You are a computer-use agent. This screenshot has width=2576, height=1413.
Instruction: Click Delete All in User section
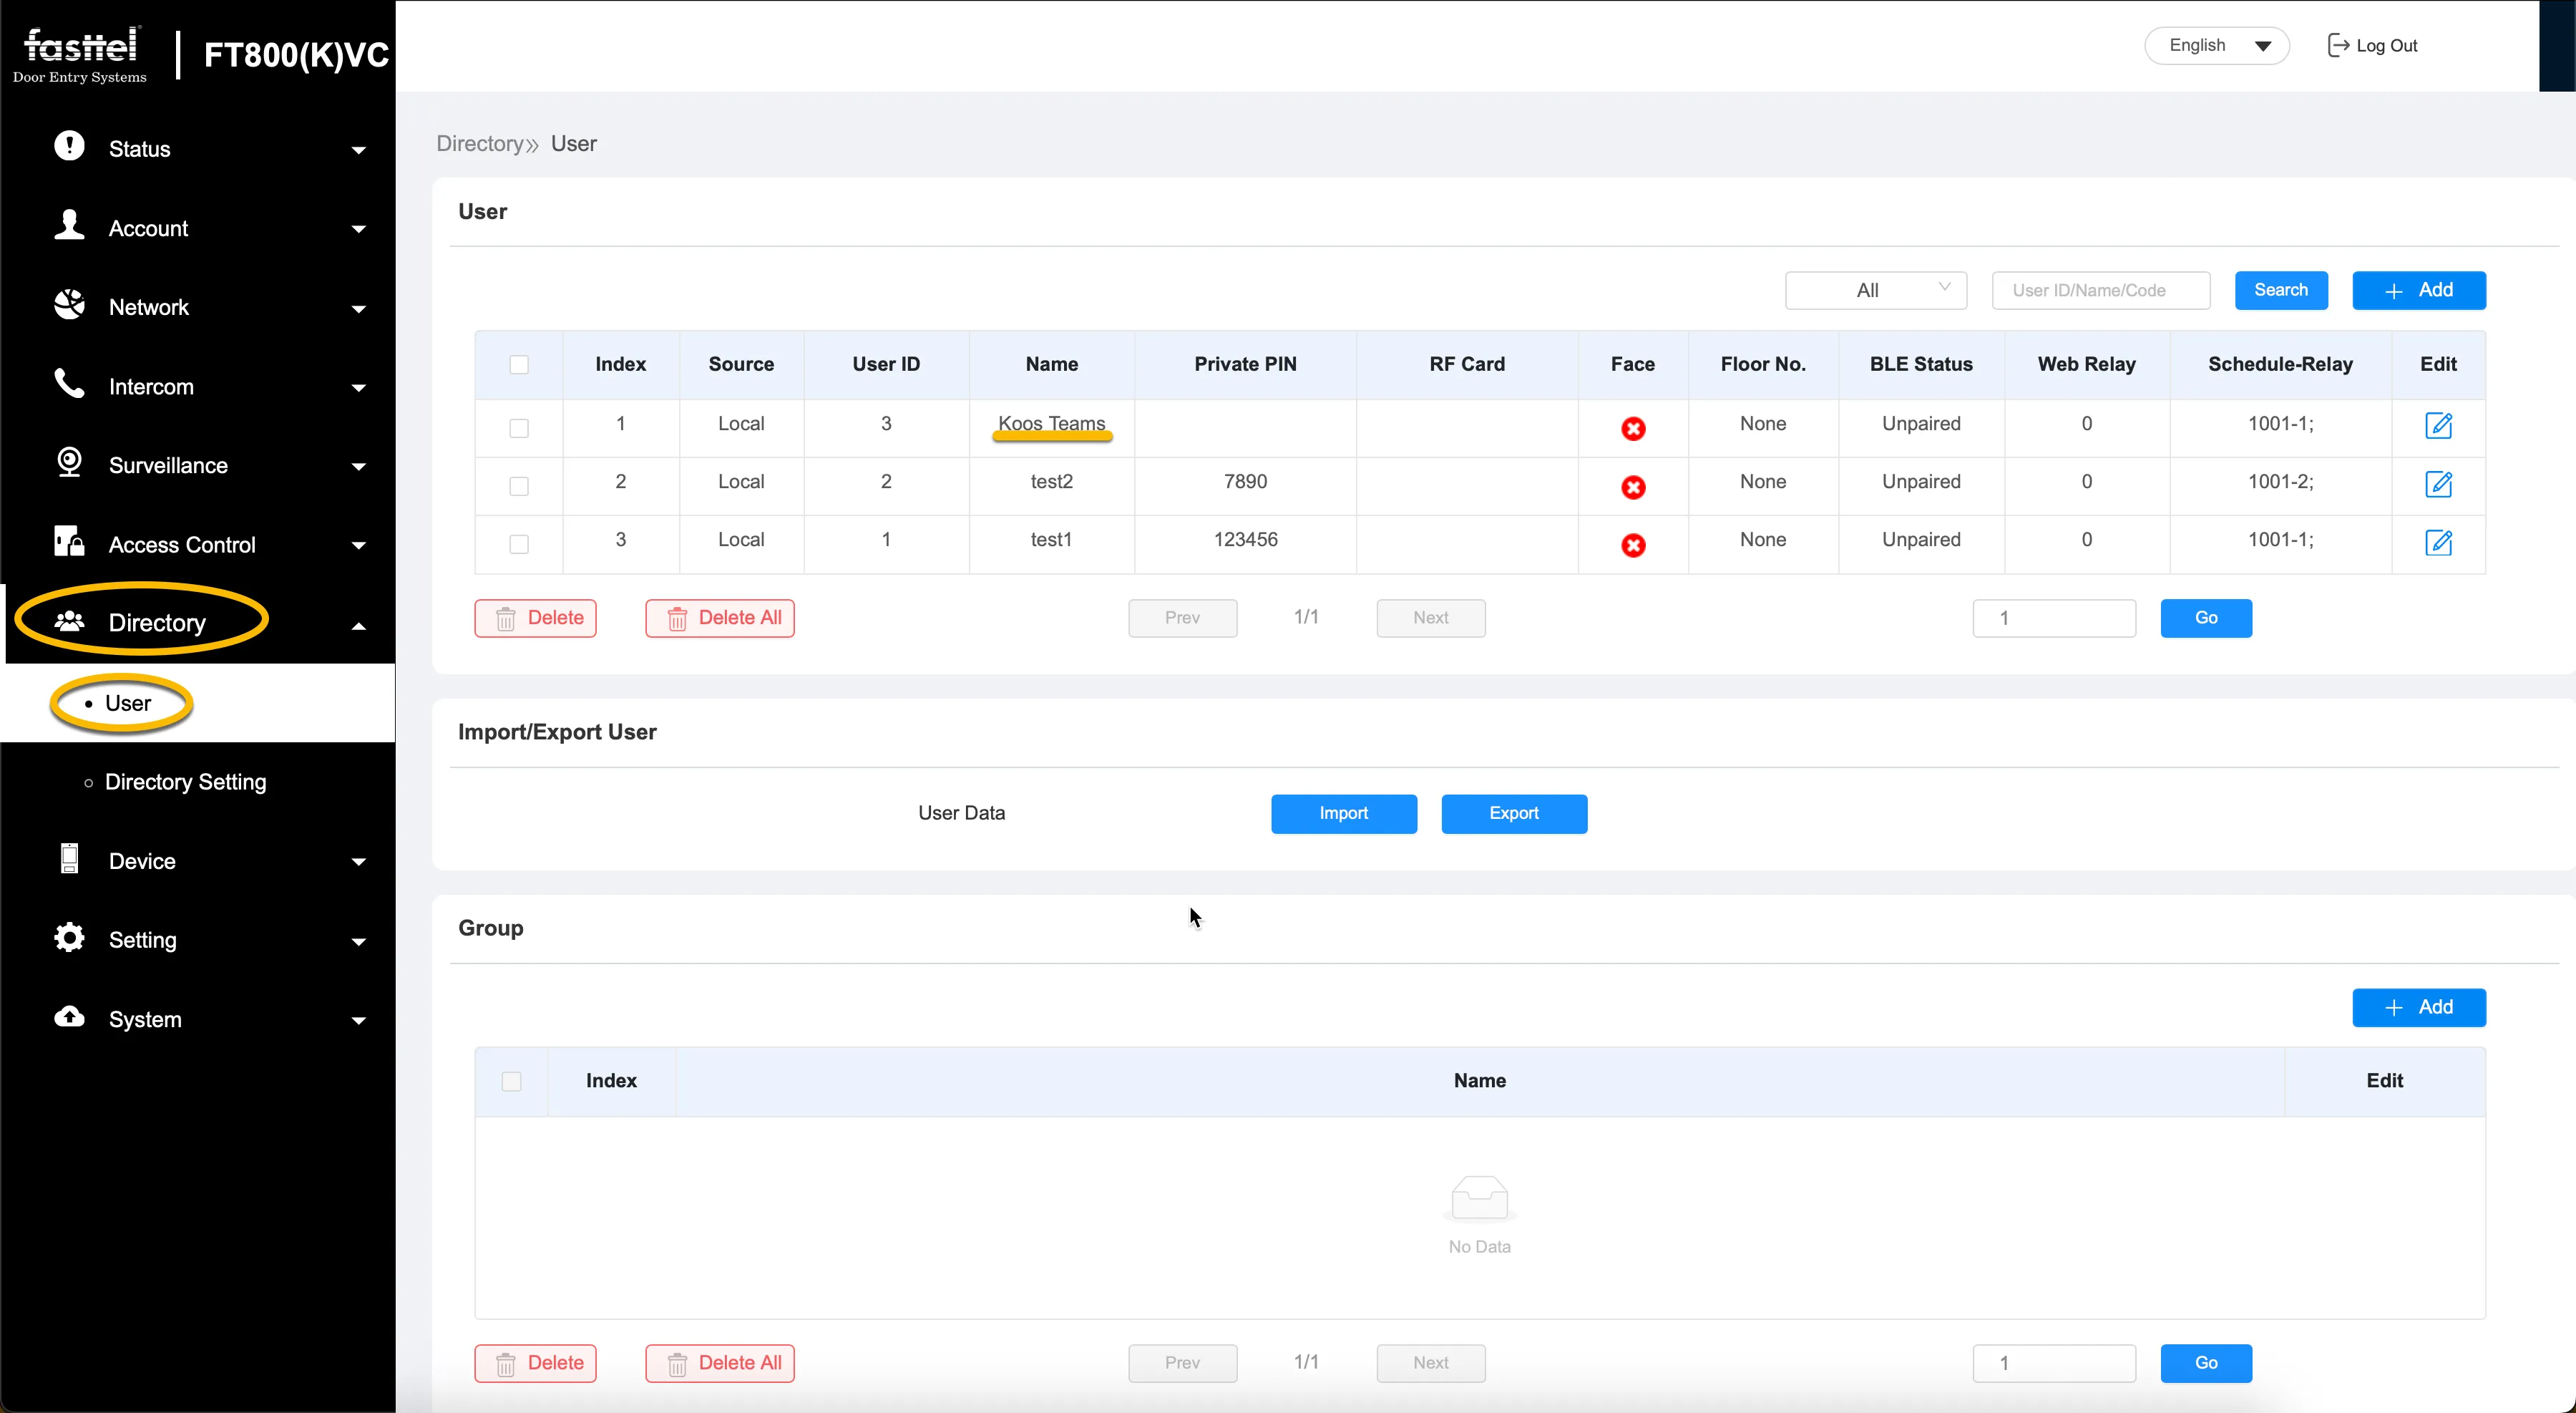point(720,618)
